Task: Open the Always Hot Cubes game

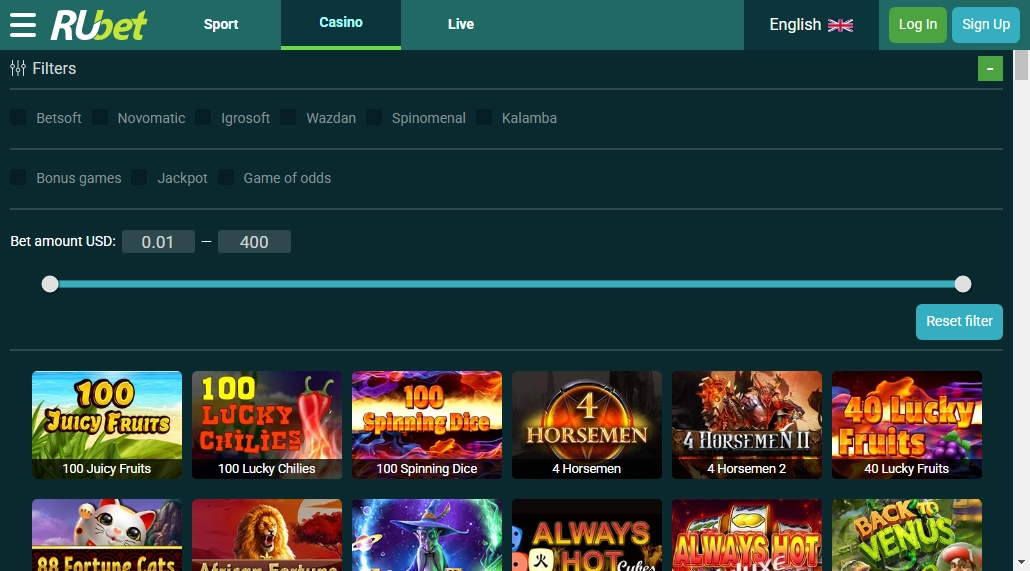Action: point(587,535)
